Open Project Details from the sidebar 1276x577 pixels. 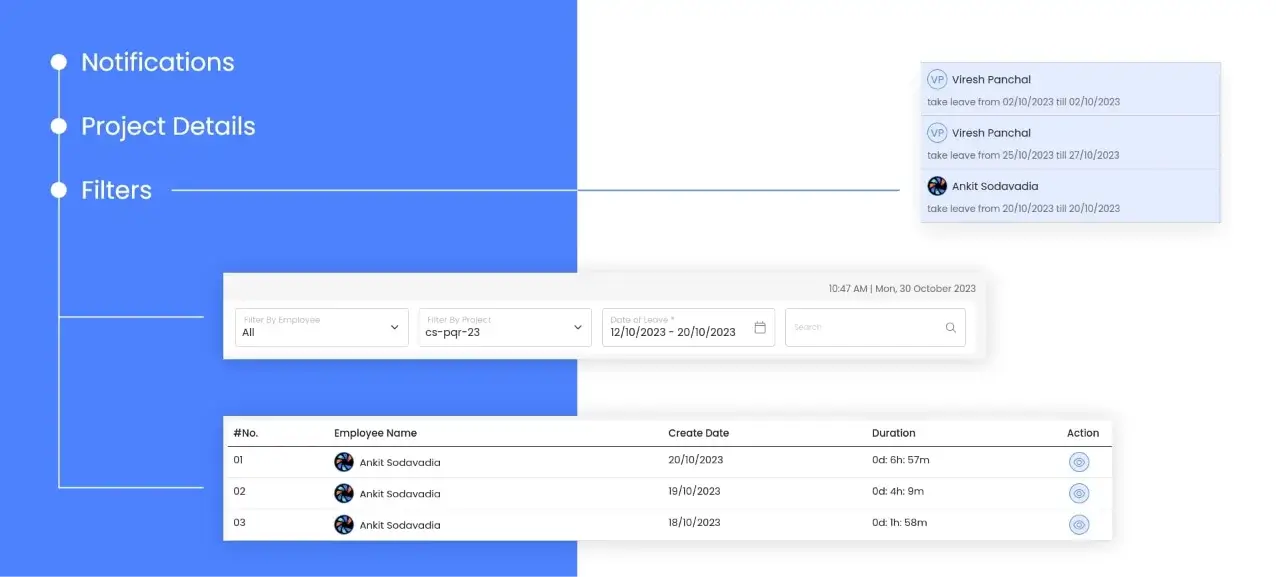[167, 126]
